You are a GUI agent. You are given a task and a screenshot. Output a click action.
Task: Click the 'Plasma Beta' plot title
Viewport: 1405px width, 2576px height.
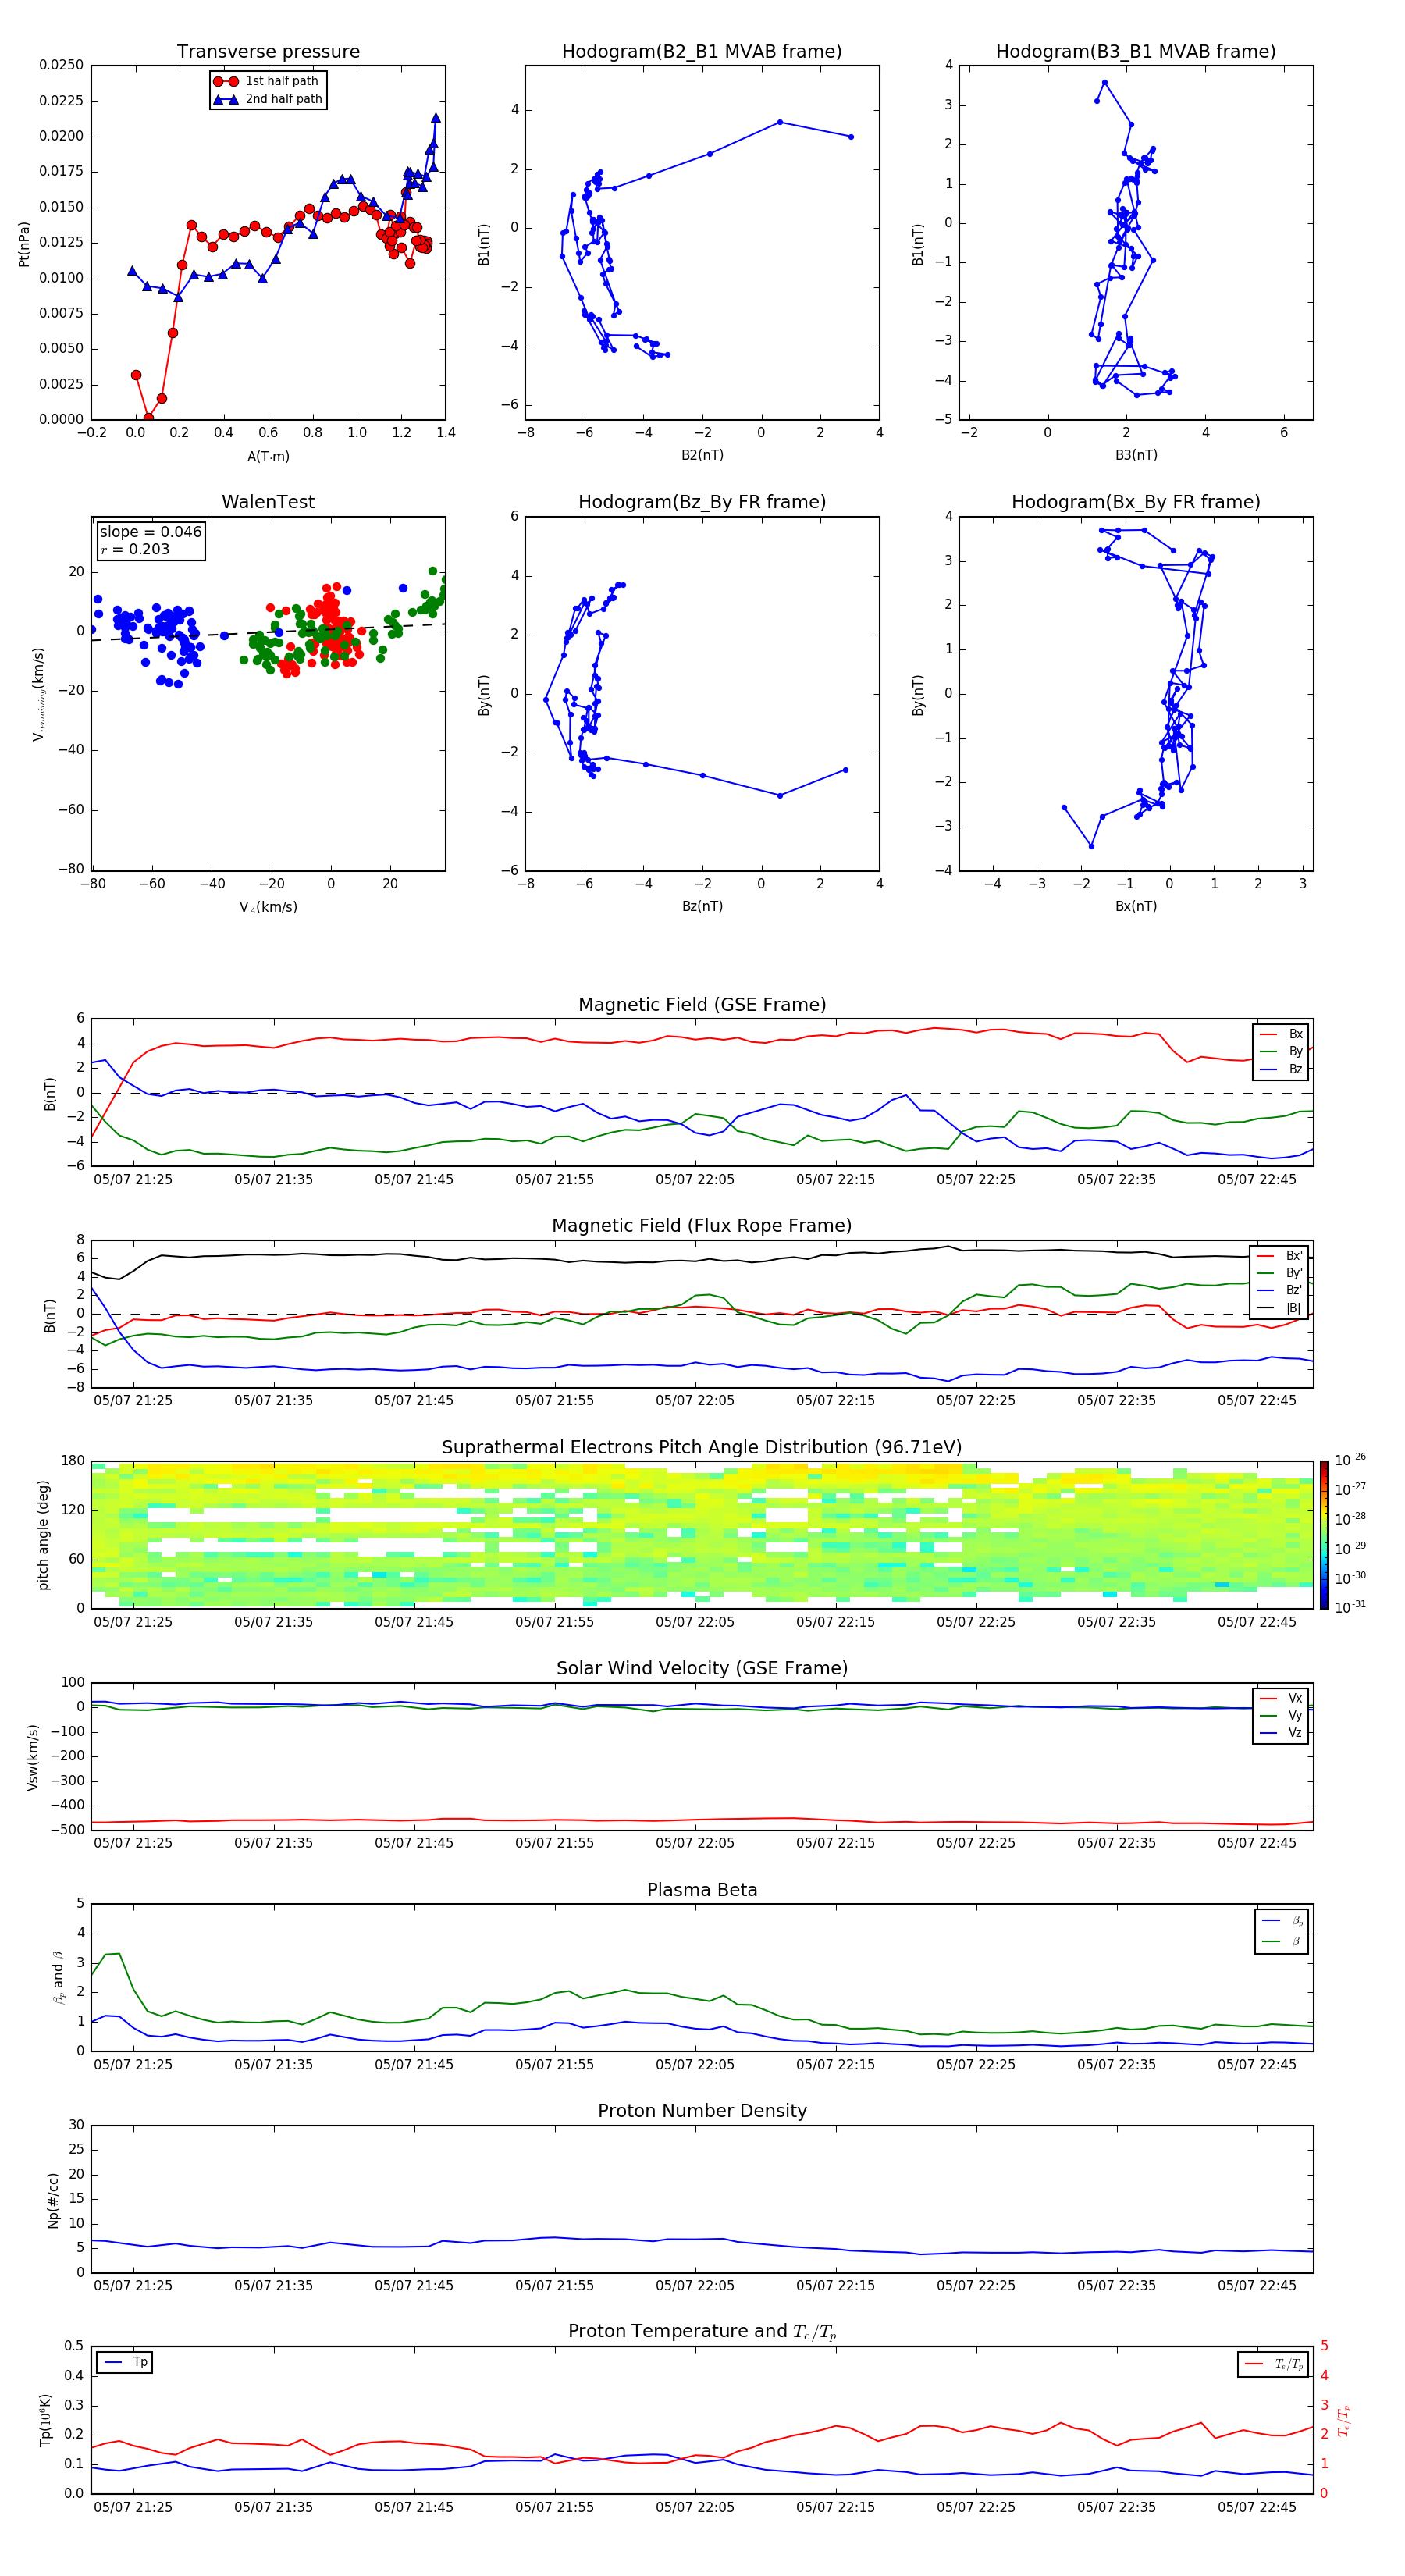coord(702,1890)
